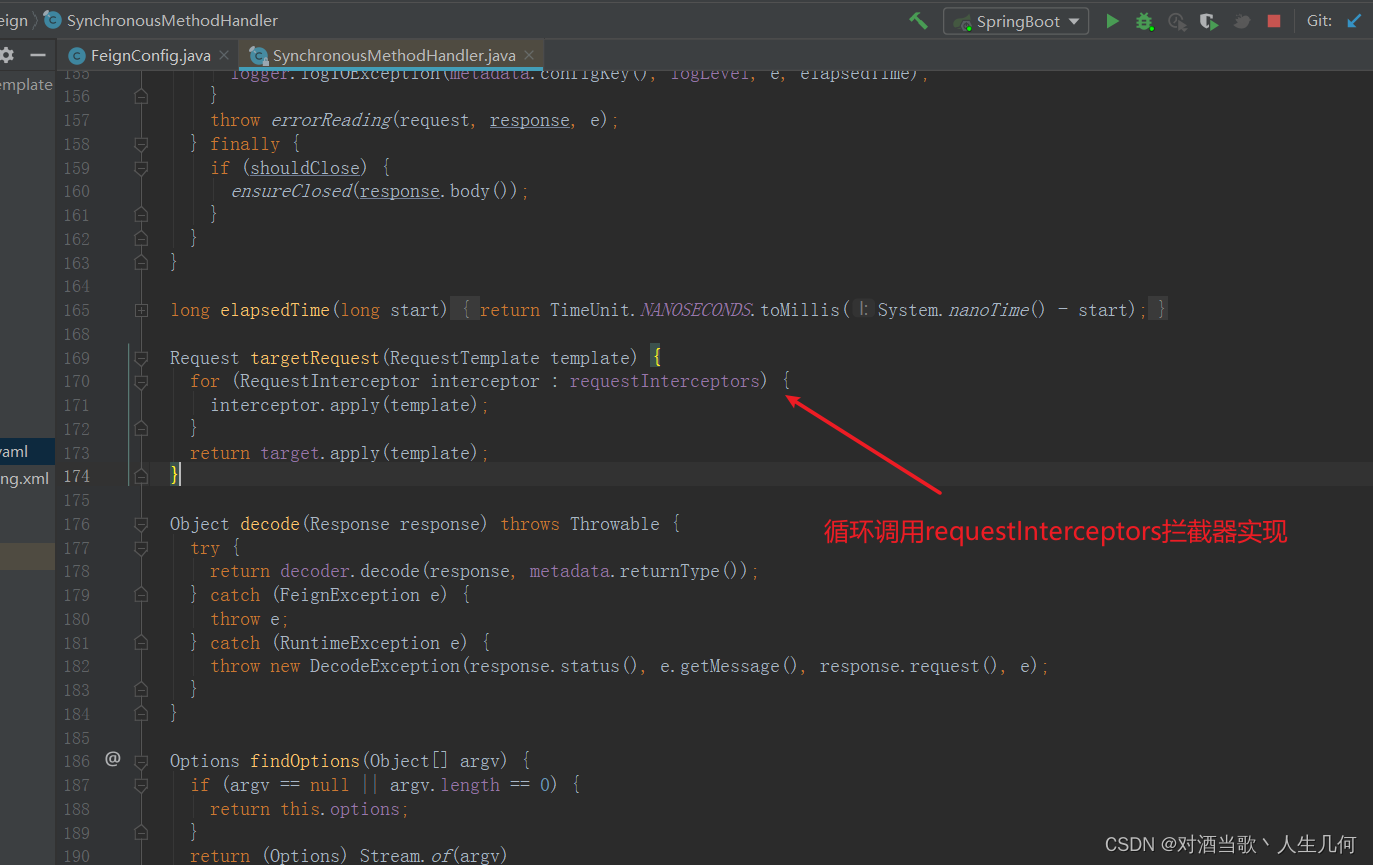Open project panel settings gear icon
The width and height of the screenshot is (1373, 865).
click(7, 55)
